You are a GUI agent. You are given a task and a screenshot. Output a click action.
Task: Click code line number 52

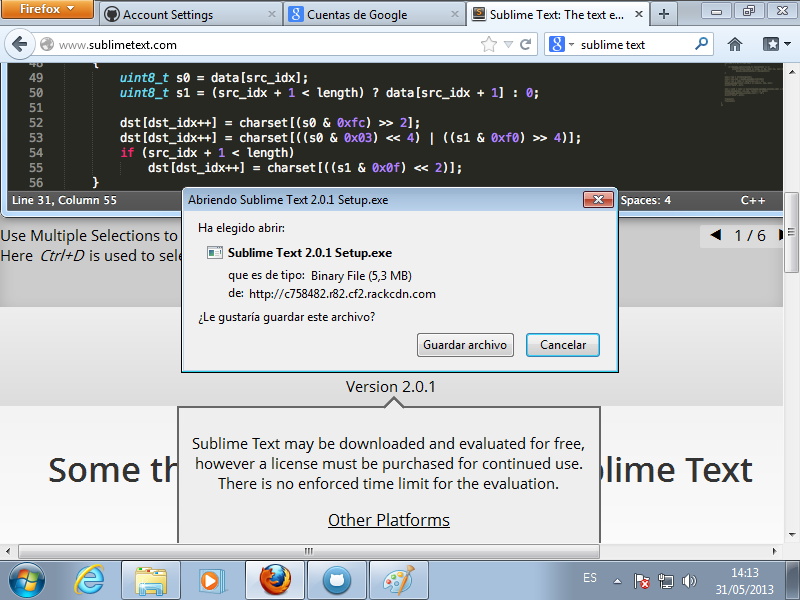point(36,122)
